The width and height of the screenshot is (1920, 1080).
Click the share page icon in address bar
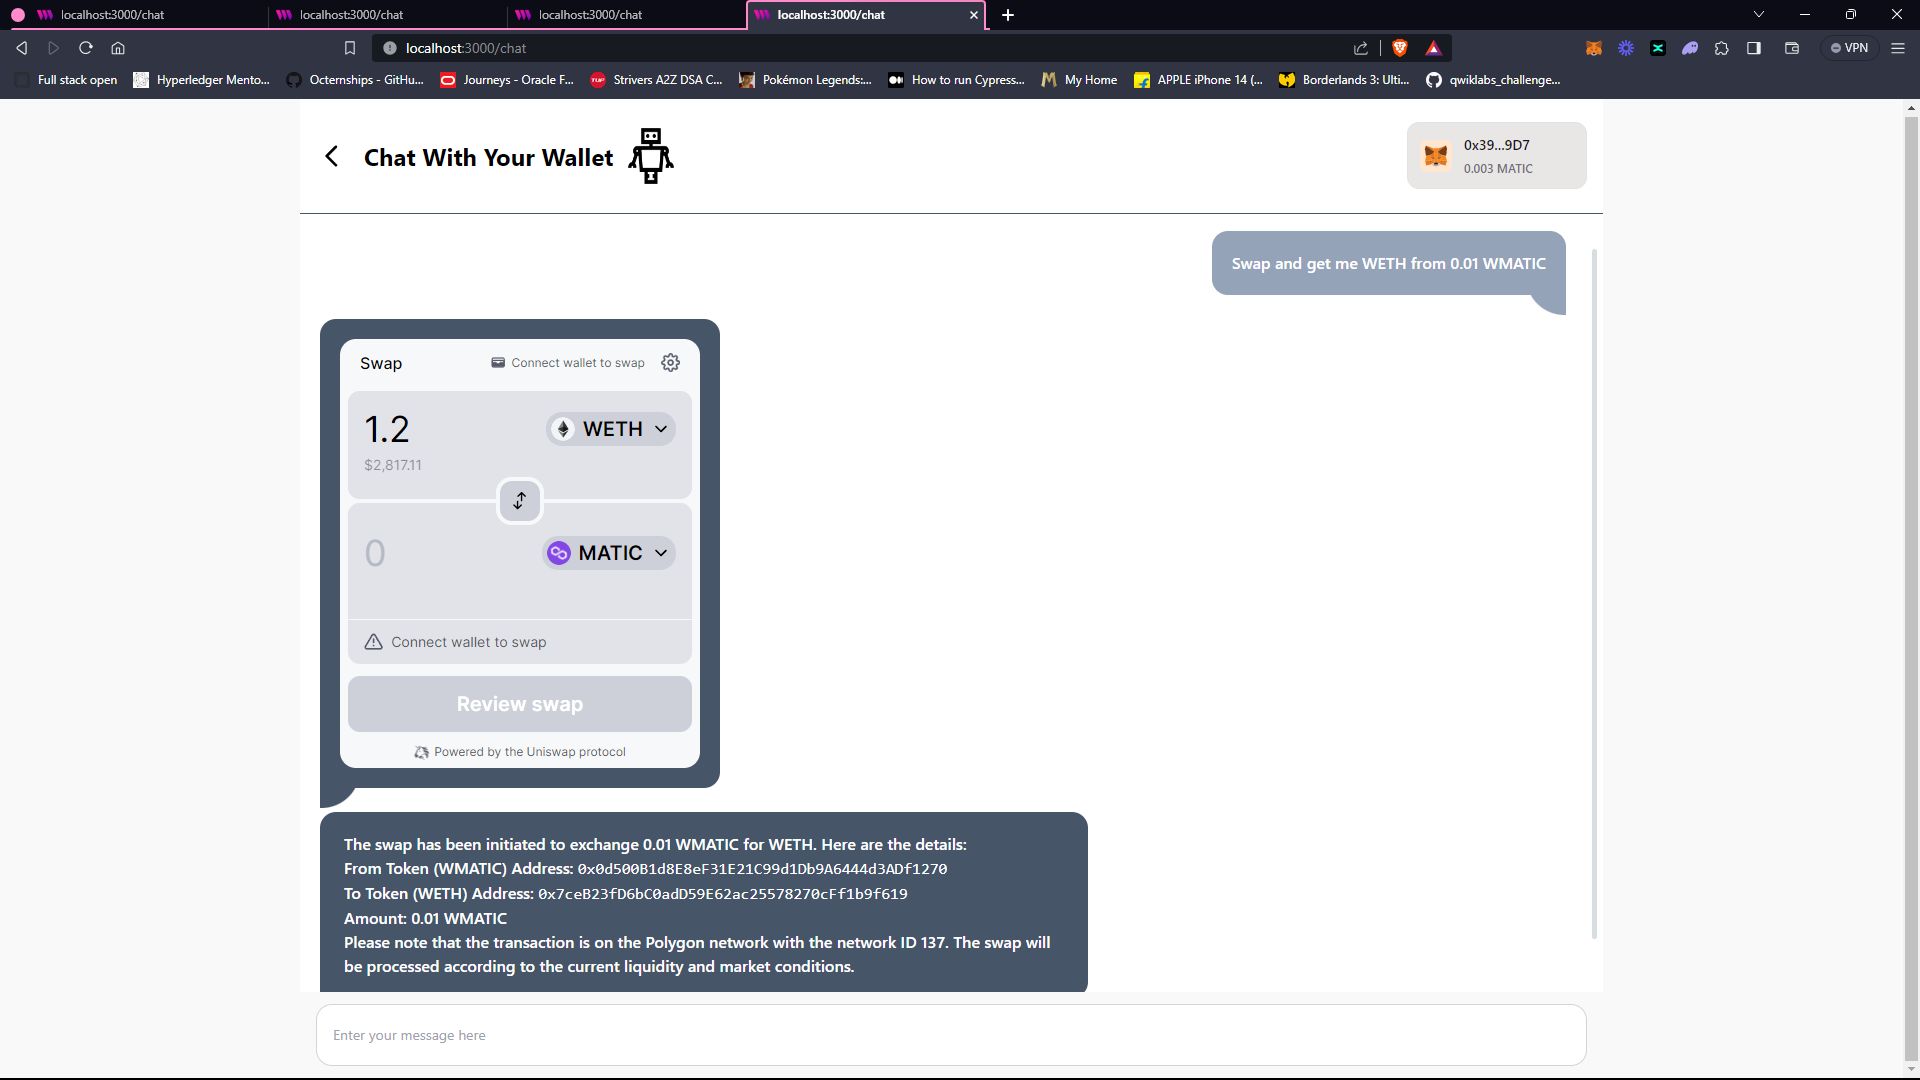click(x=1360, y=48)
